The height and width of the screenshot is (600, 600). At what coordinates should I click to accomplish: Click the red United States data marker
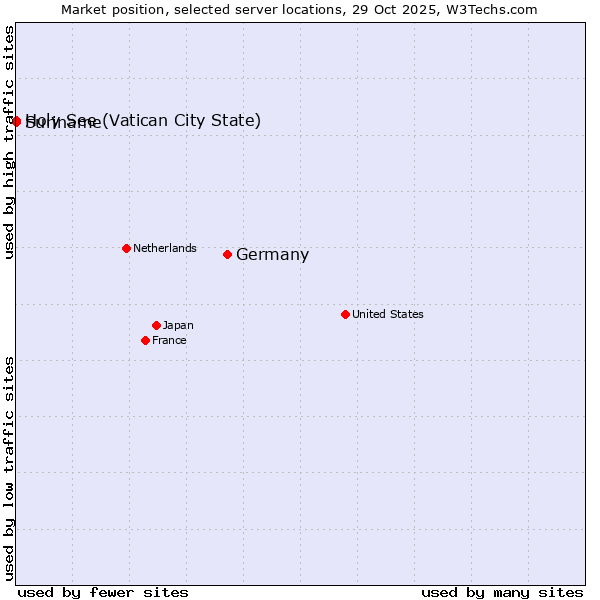tap(345, 314)
